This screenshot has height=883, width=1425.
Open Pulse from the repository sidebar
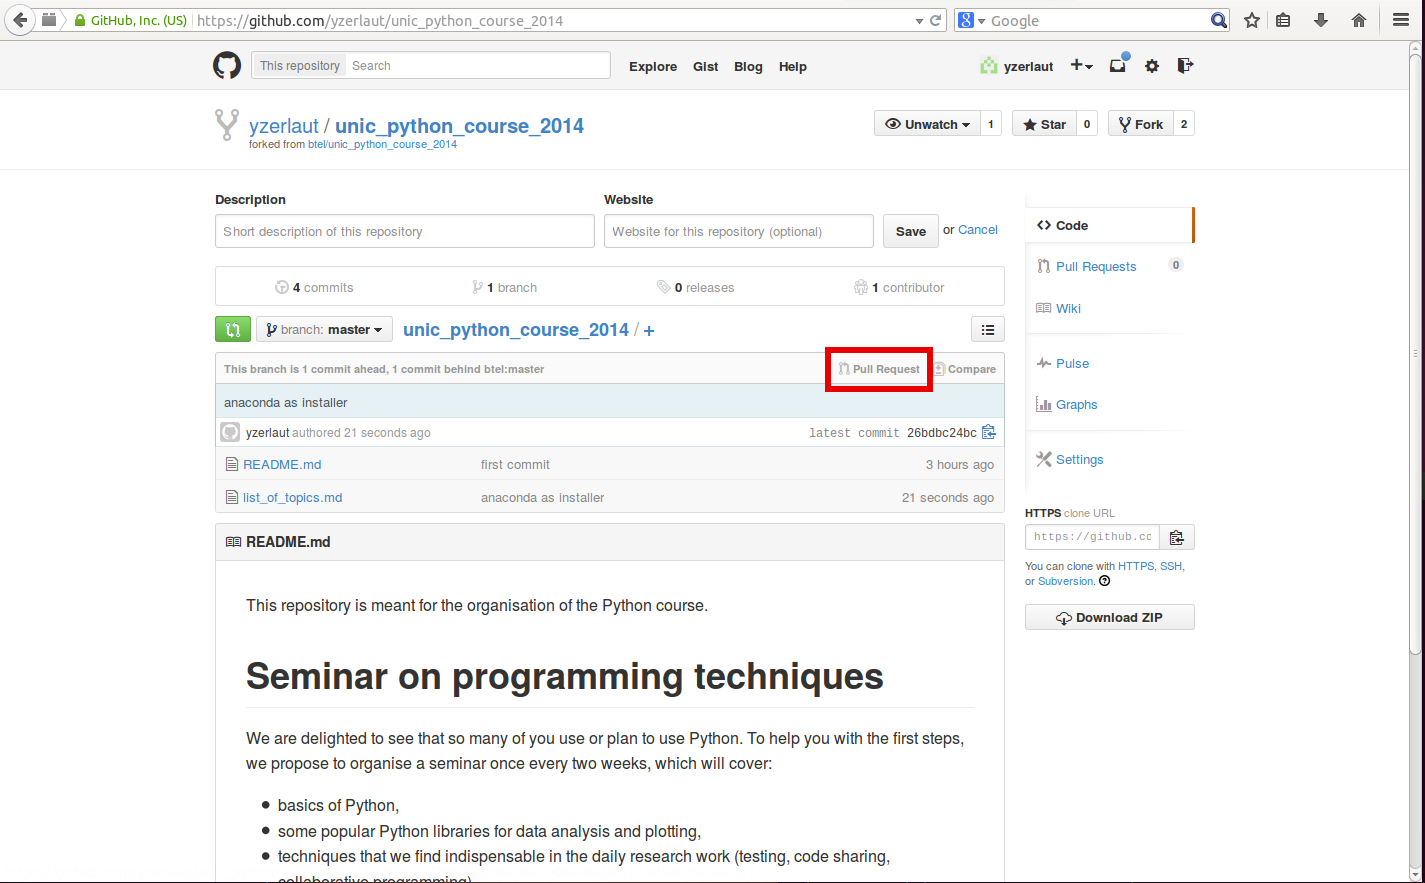point(1070,363)
